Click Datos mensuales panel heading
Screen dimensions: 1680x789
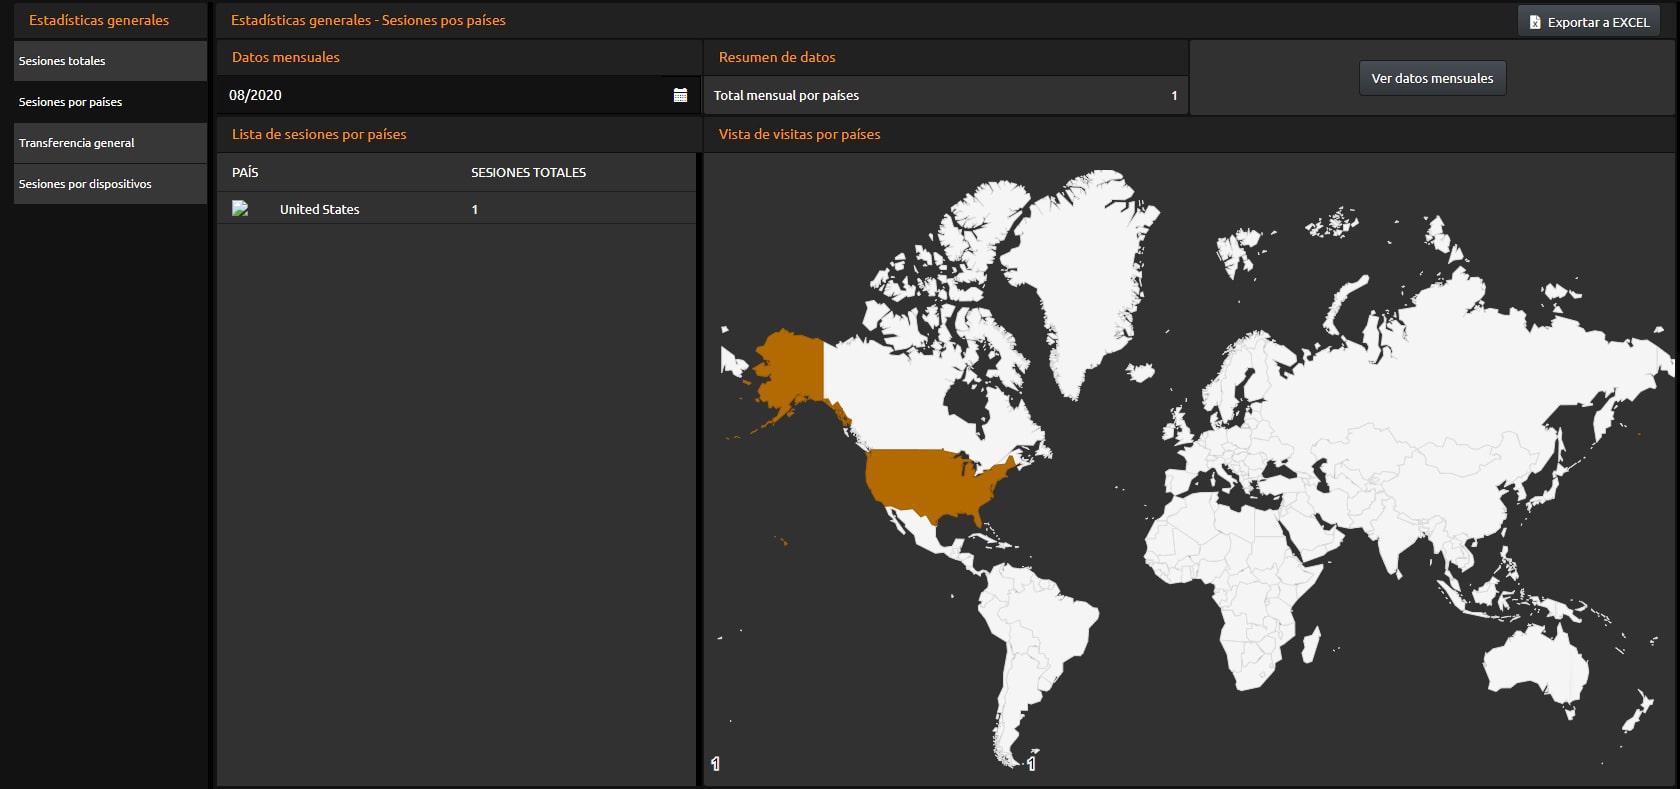pos(286,57)
